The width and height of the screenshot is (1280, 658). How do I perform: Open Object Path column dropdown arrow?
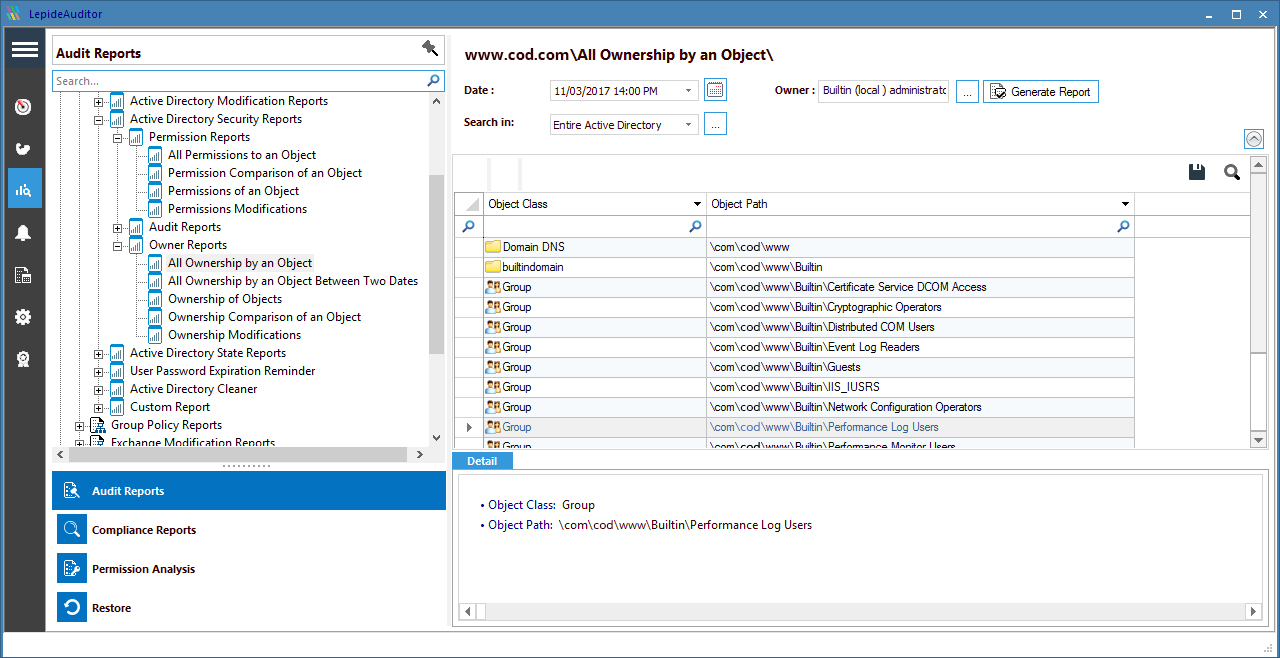click(1125, 204)
